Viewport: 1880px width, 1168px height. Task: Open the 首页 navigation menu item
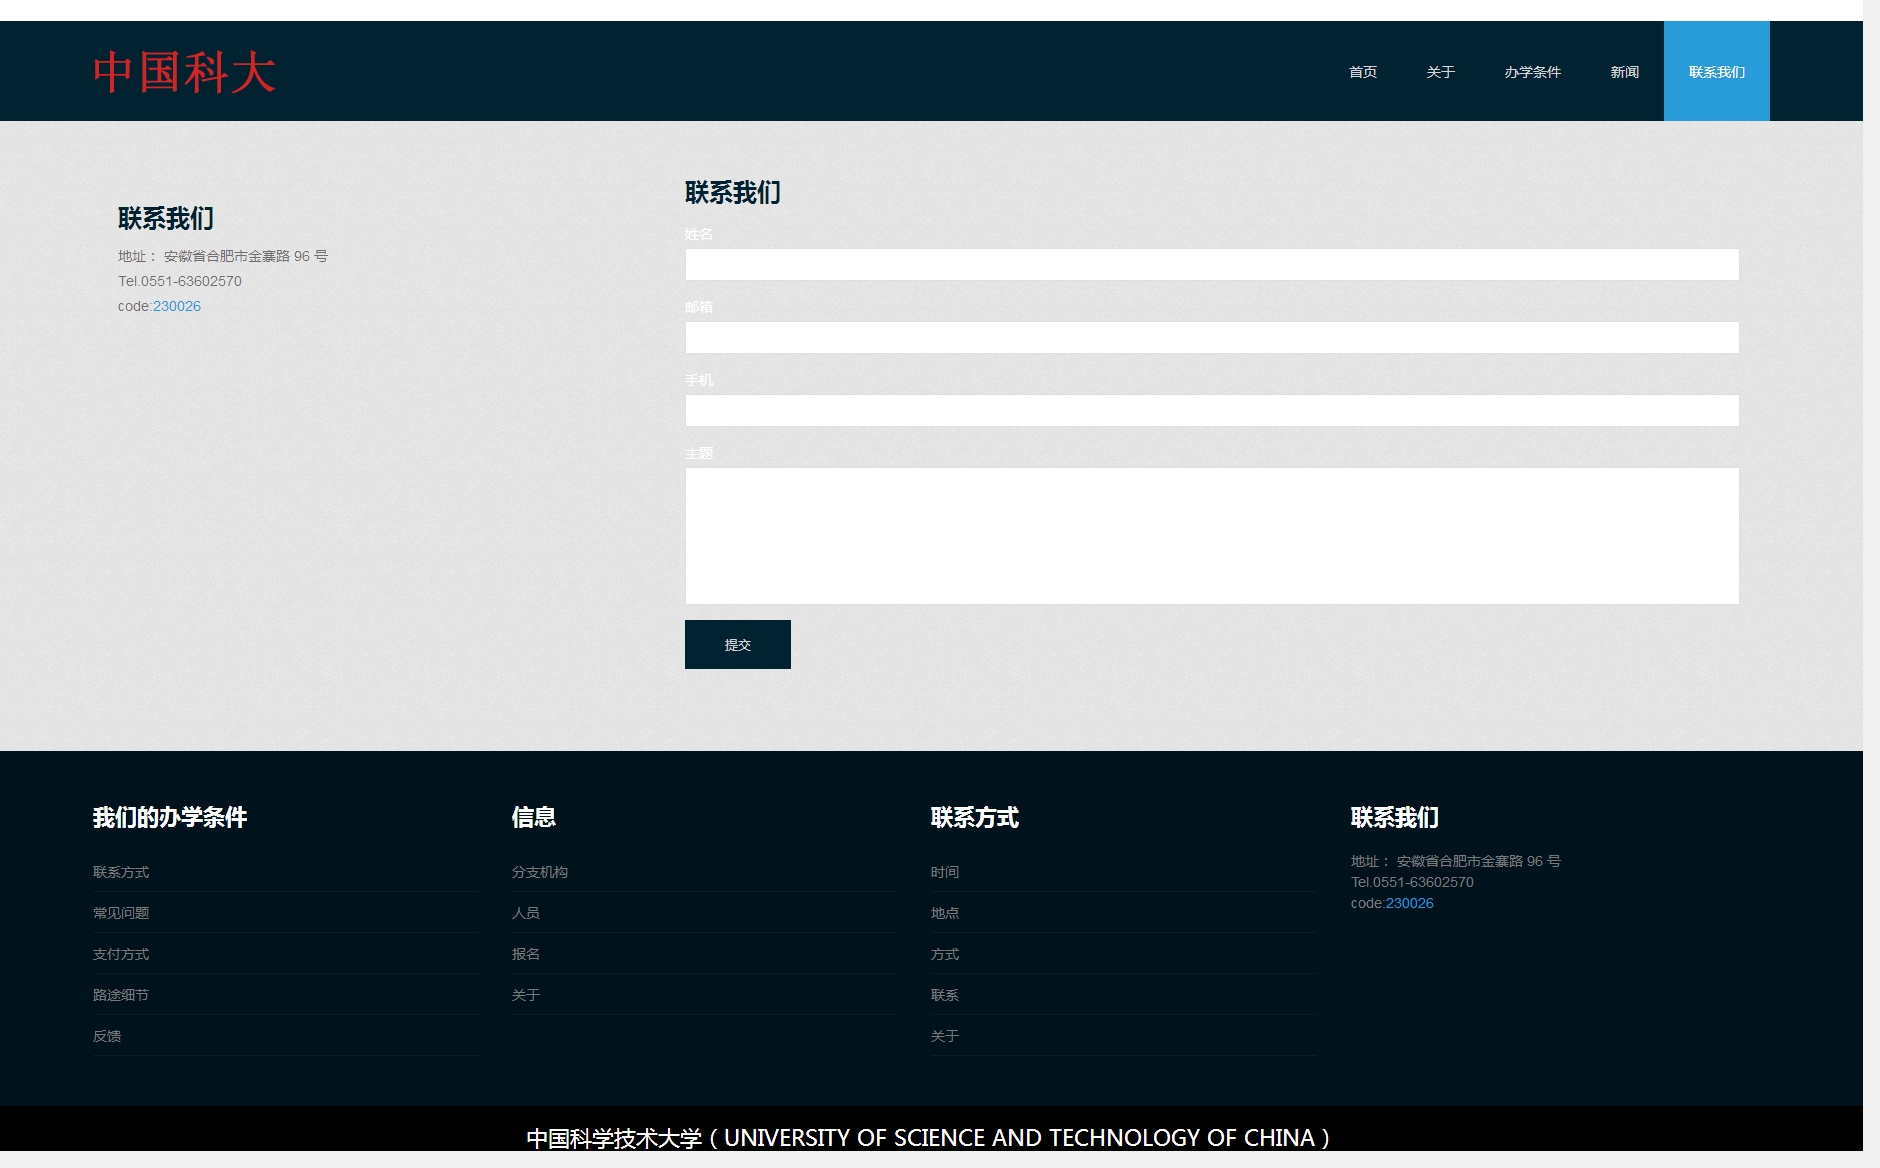point(1362,72)
